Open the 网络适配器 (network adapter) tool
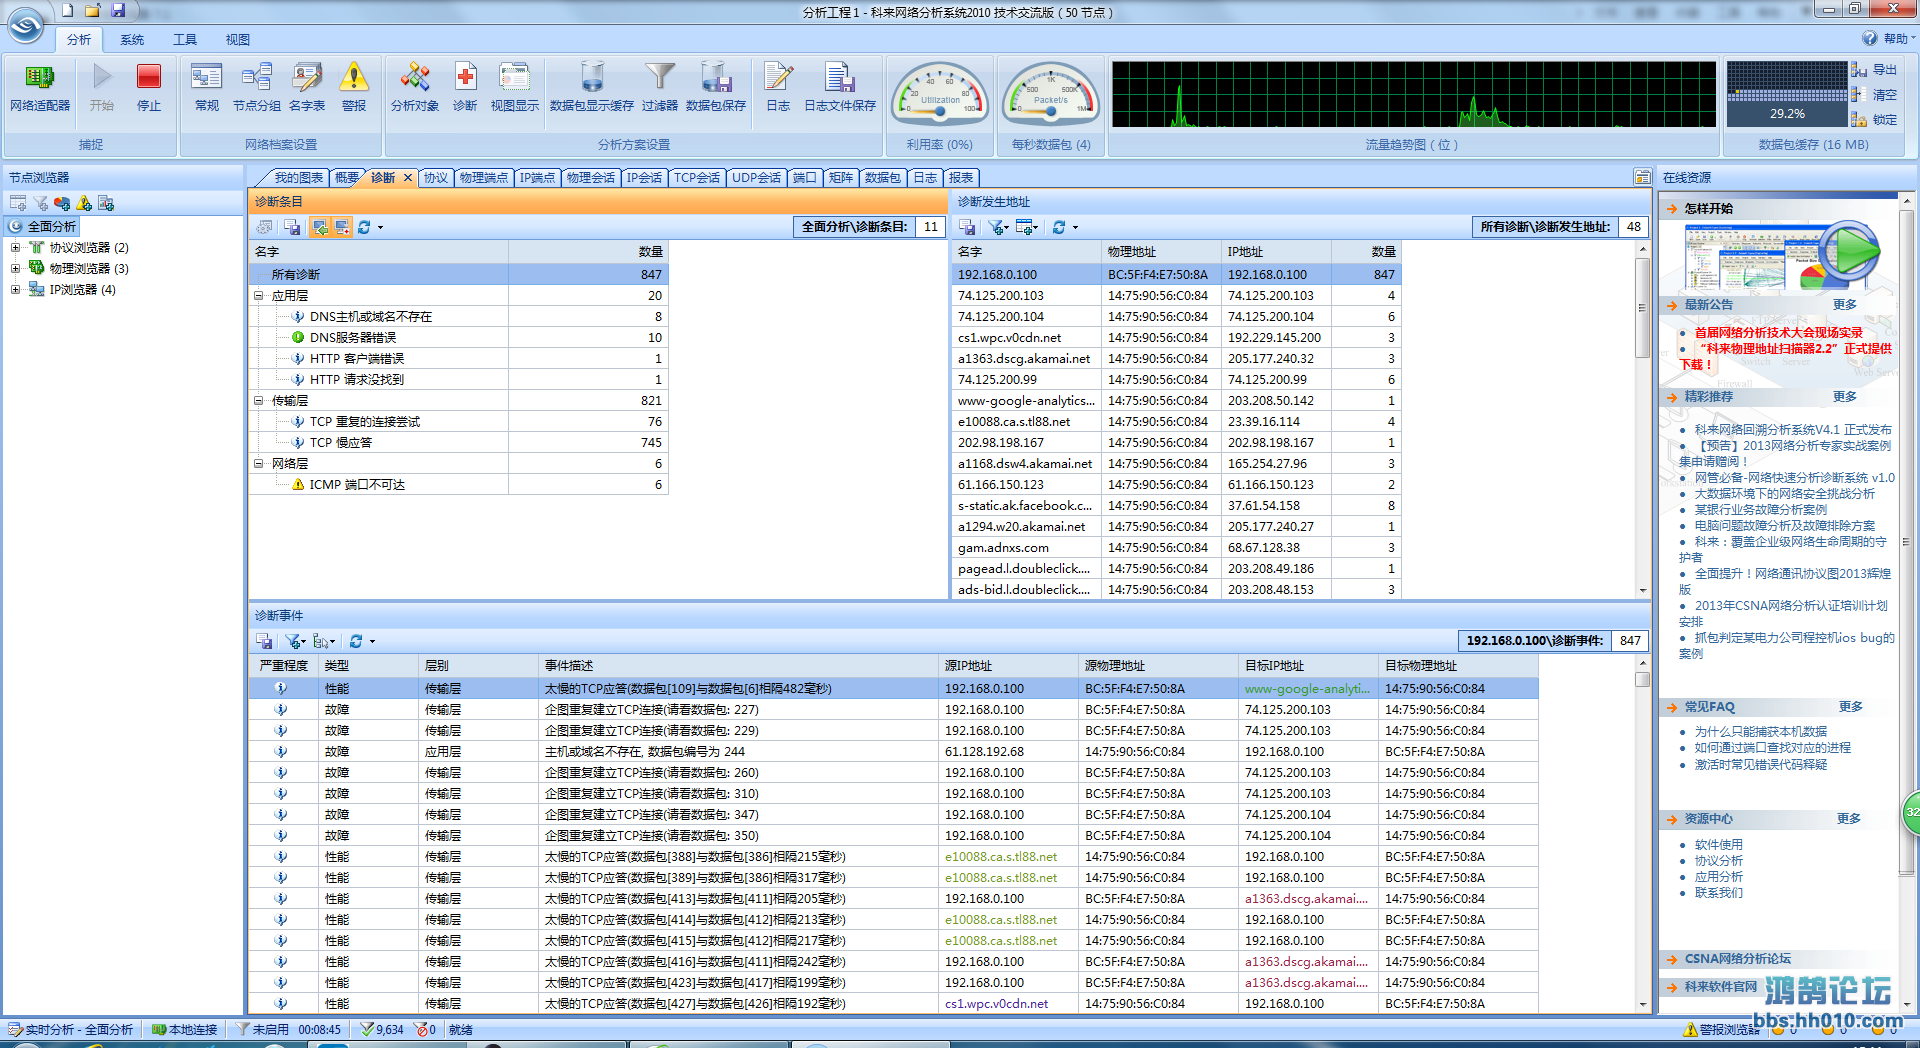The image size is (1920, 1048). point(40,87)
